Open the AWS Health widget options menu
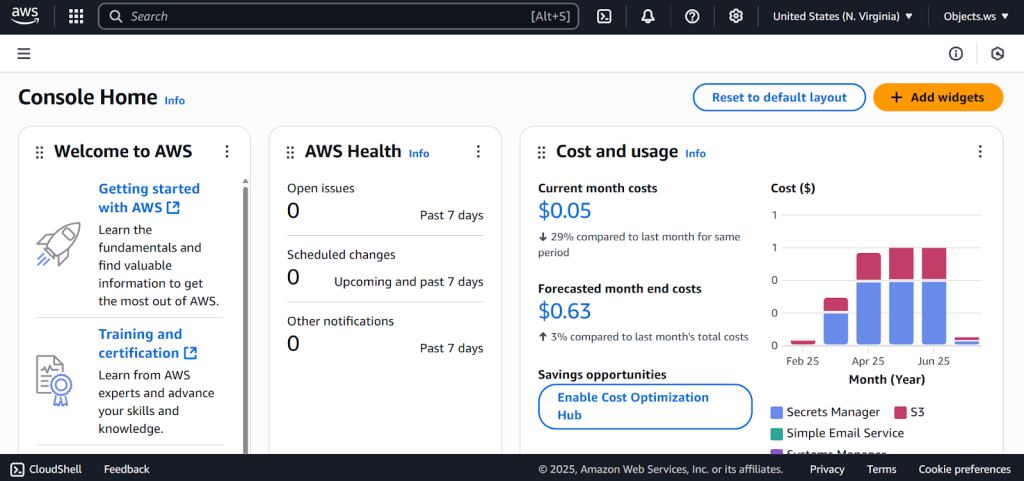The width and height of the screenshot is (1024, 481). tap(478, 152)
